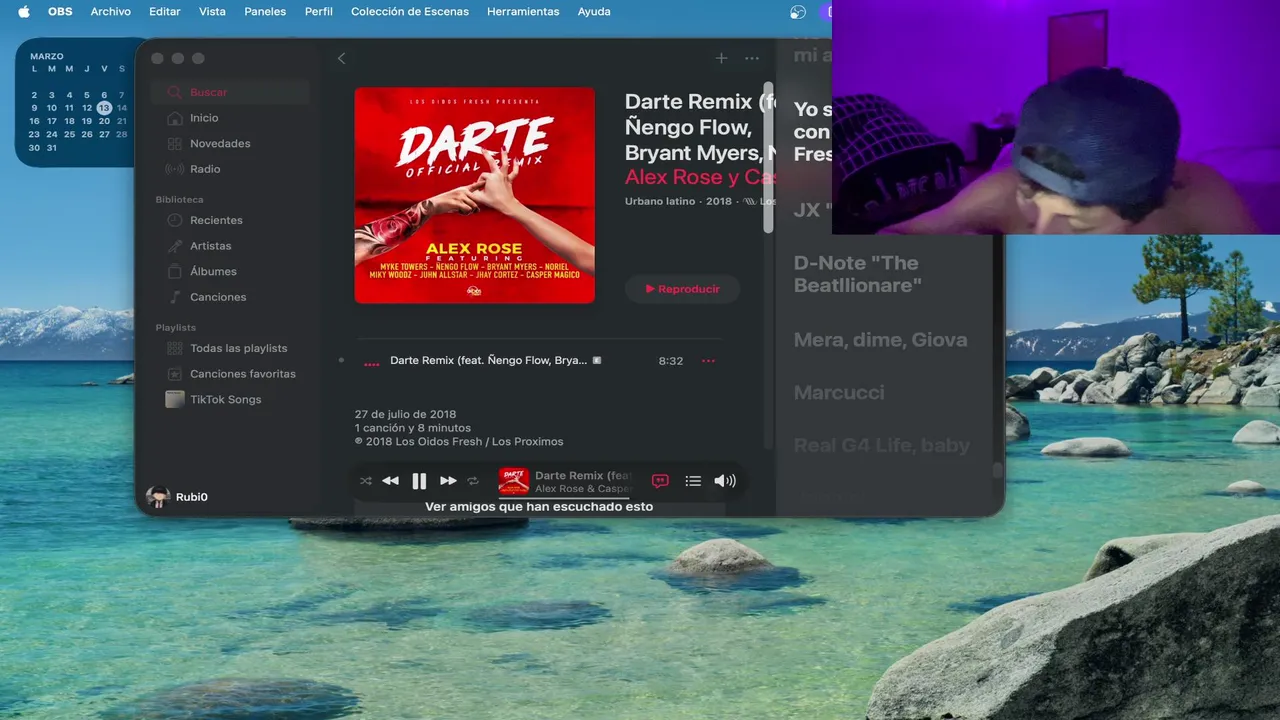Open the Alex Rose y Cas... artist link
This screenshot has height=720, width=1280.
[x=700, y=177]
